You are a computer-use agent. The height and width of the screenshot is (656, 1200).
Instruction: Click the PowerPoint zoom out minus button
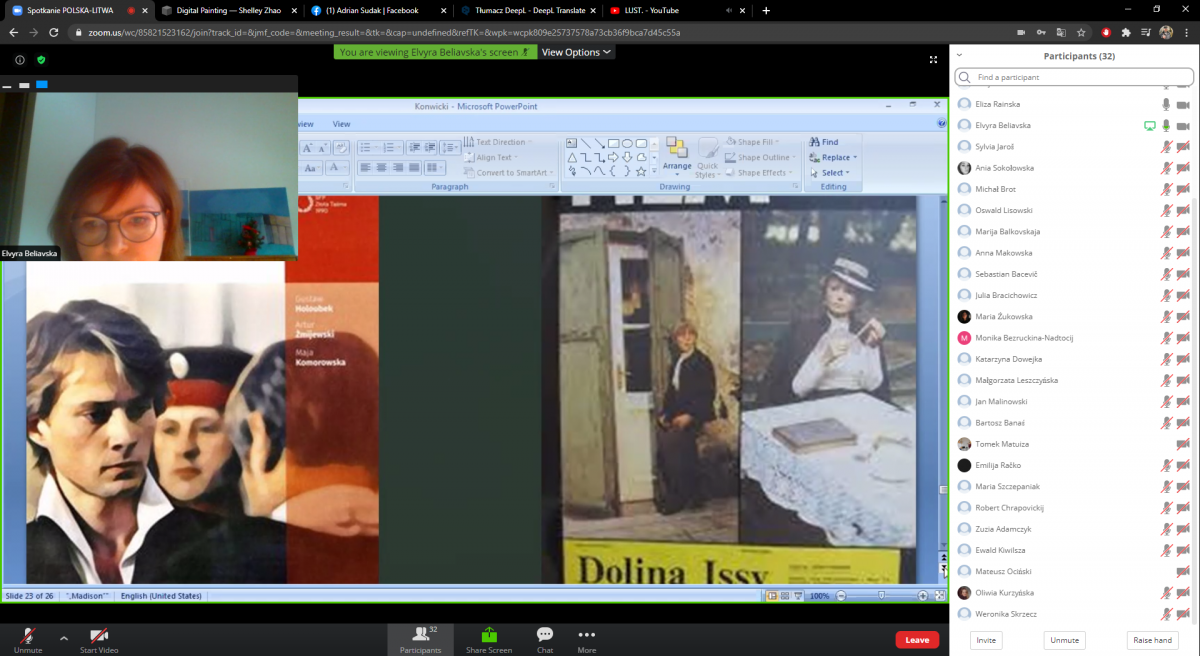[840, 596]
